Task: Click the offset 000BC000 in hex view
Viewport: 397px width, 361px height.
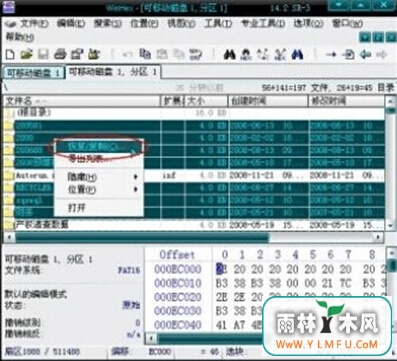Action: click(178, 269)
